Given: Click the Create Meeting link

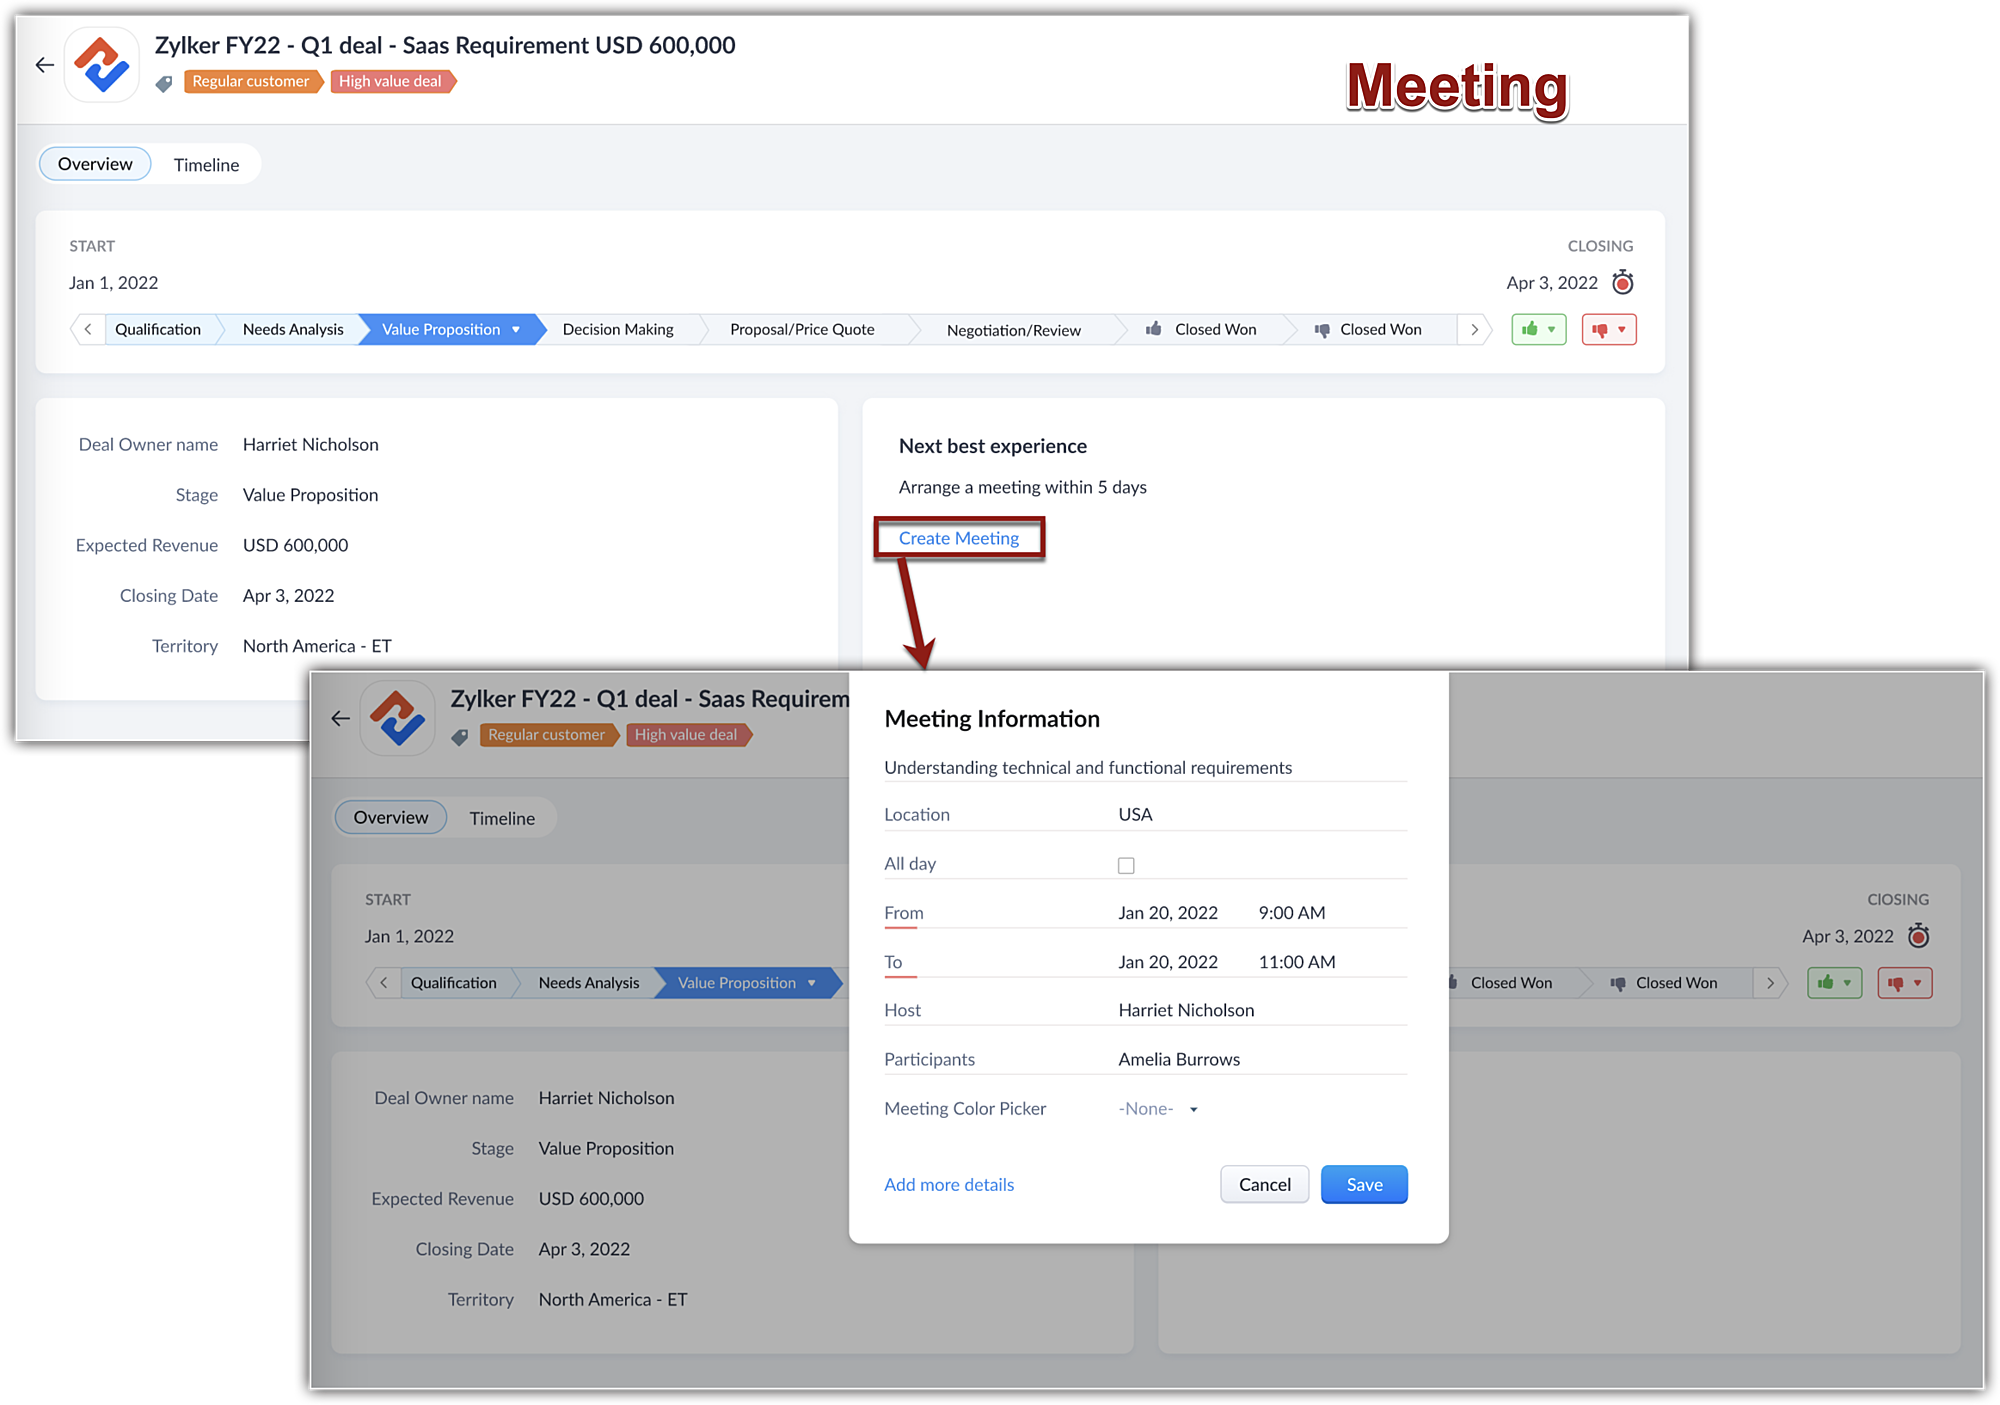Looking at the screenshot, I should 958,538.
